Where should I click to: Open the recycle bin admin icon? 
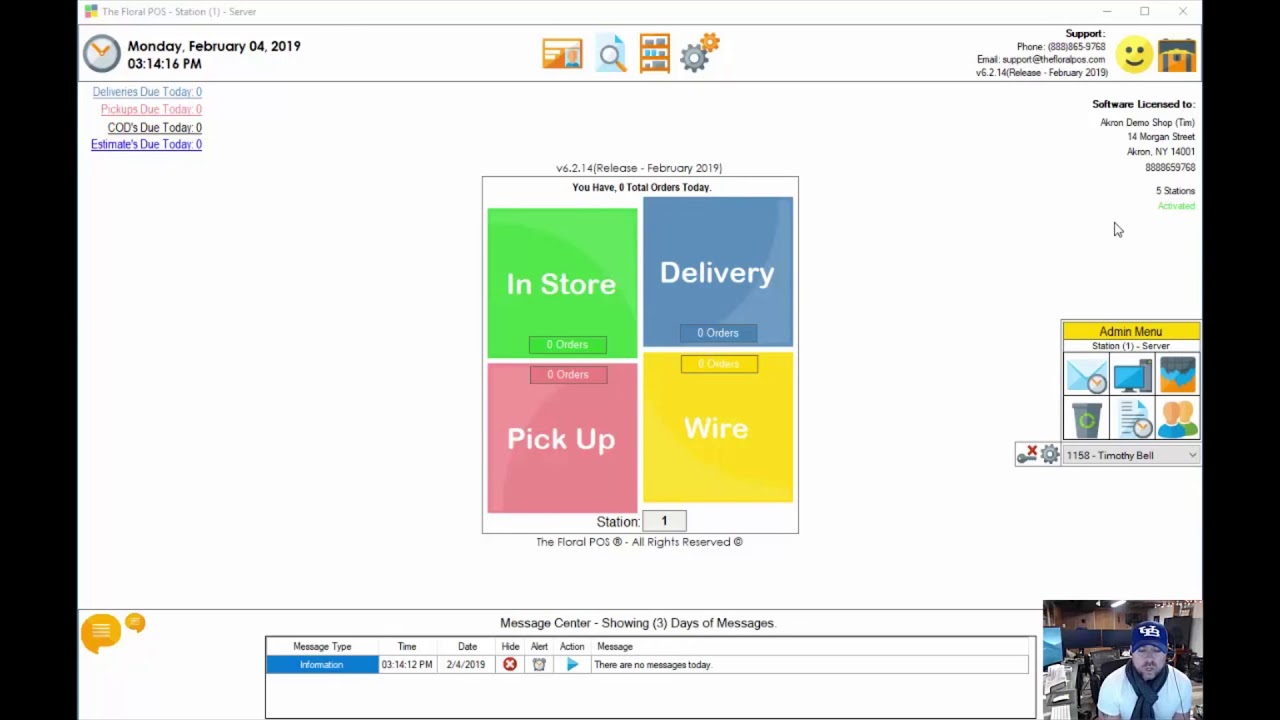(1086, 418)
